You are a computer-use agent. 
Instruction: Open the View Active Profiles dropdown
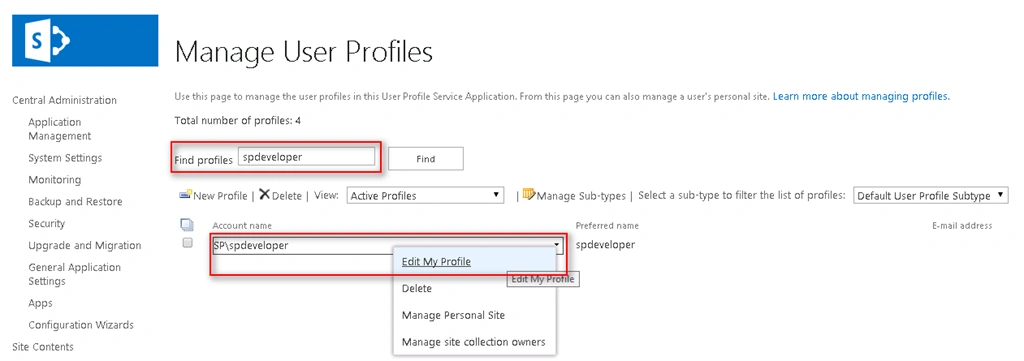coord(426,195)
